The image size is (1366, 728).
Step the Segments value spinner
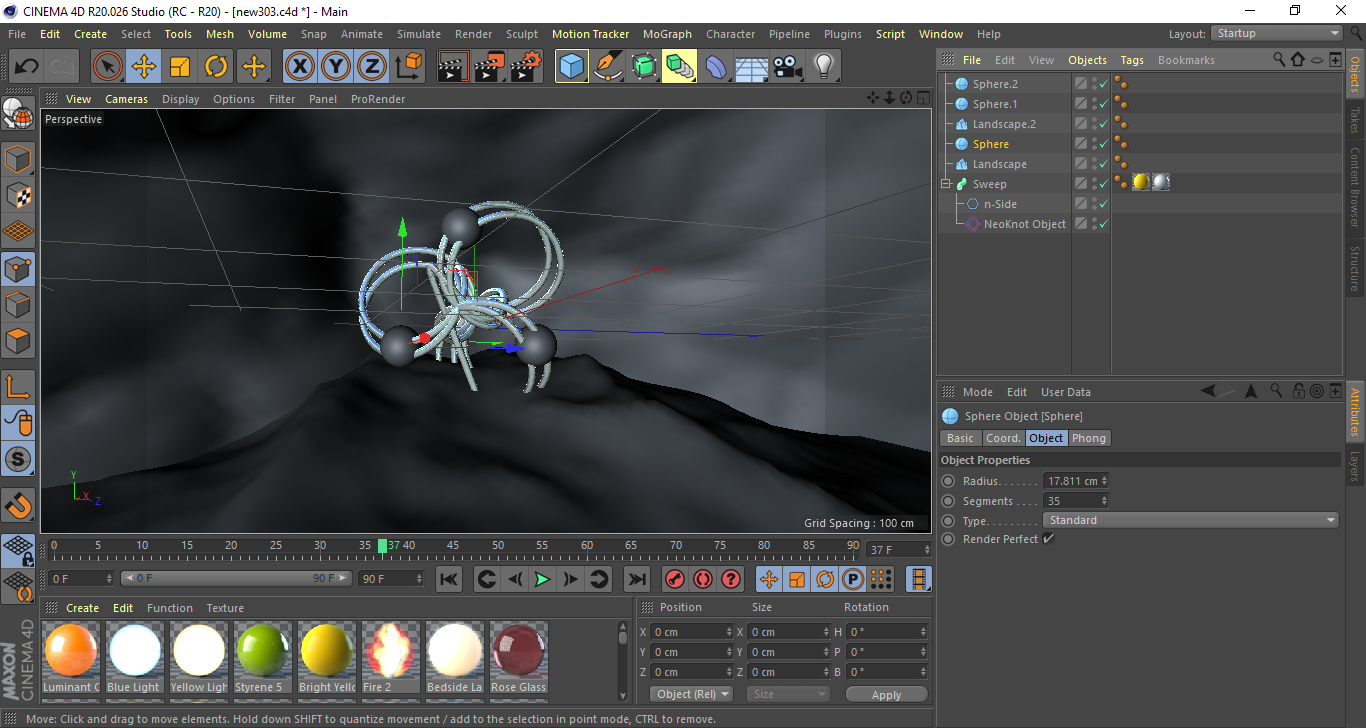[1104, 501]
